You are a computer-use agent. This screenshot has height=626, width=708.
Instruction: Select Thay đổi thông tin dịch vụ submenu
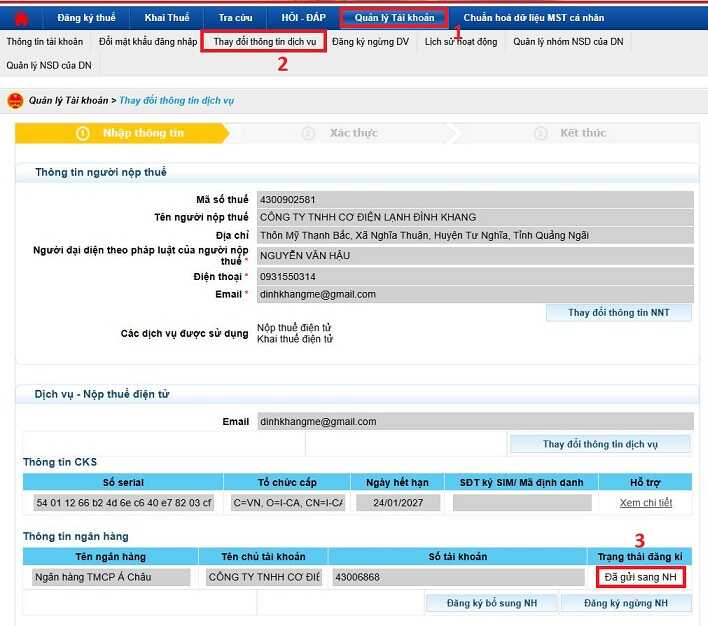(x=264, y=42)
